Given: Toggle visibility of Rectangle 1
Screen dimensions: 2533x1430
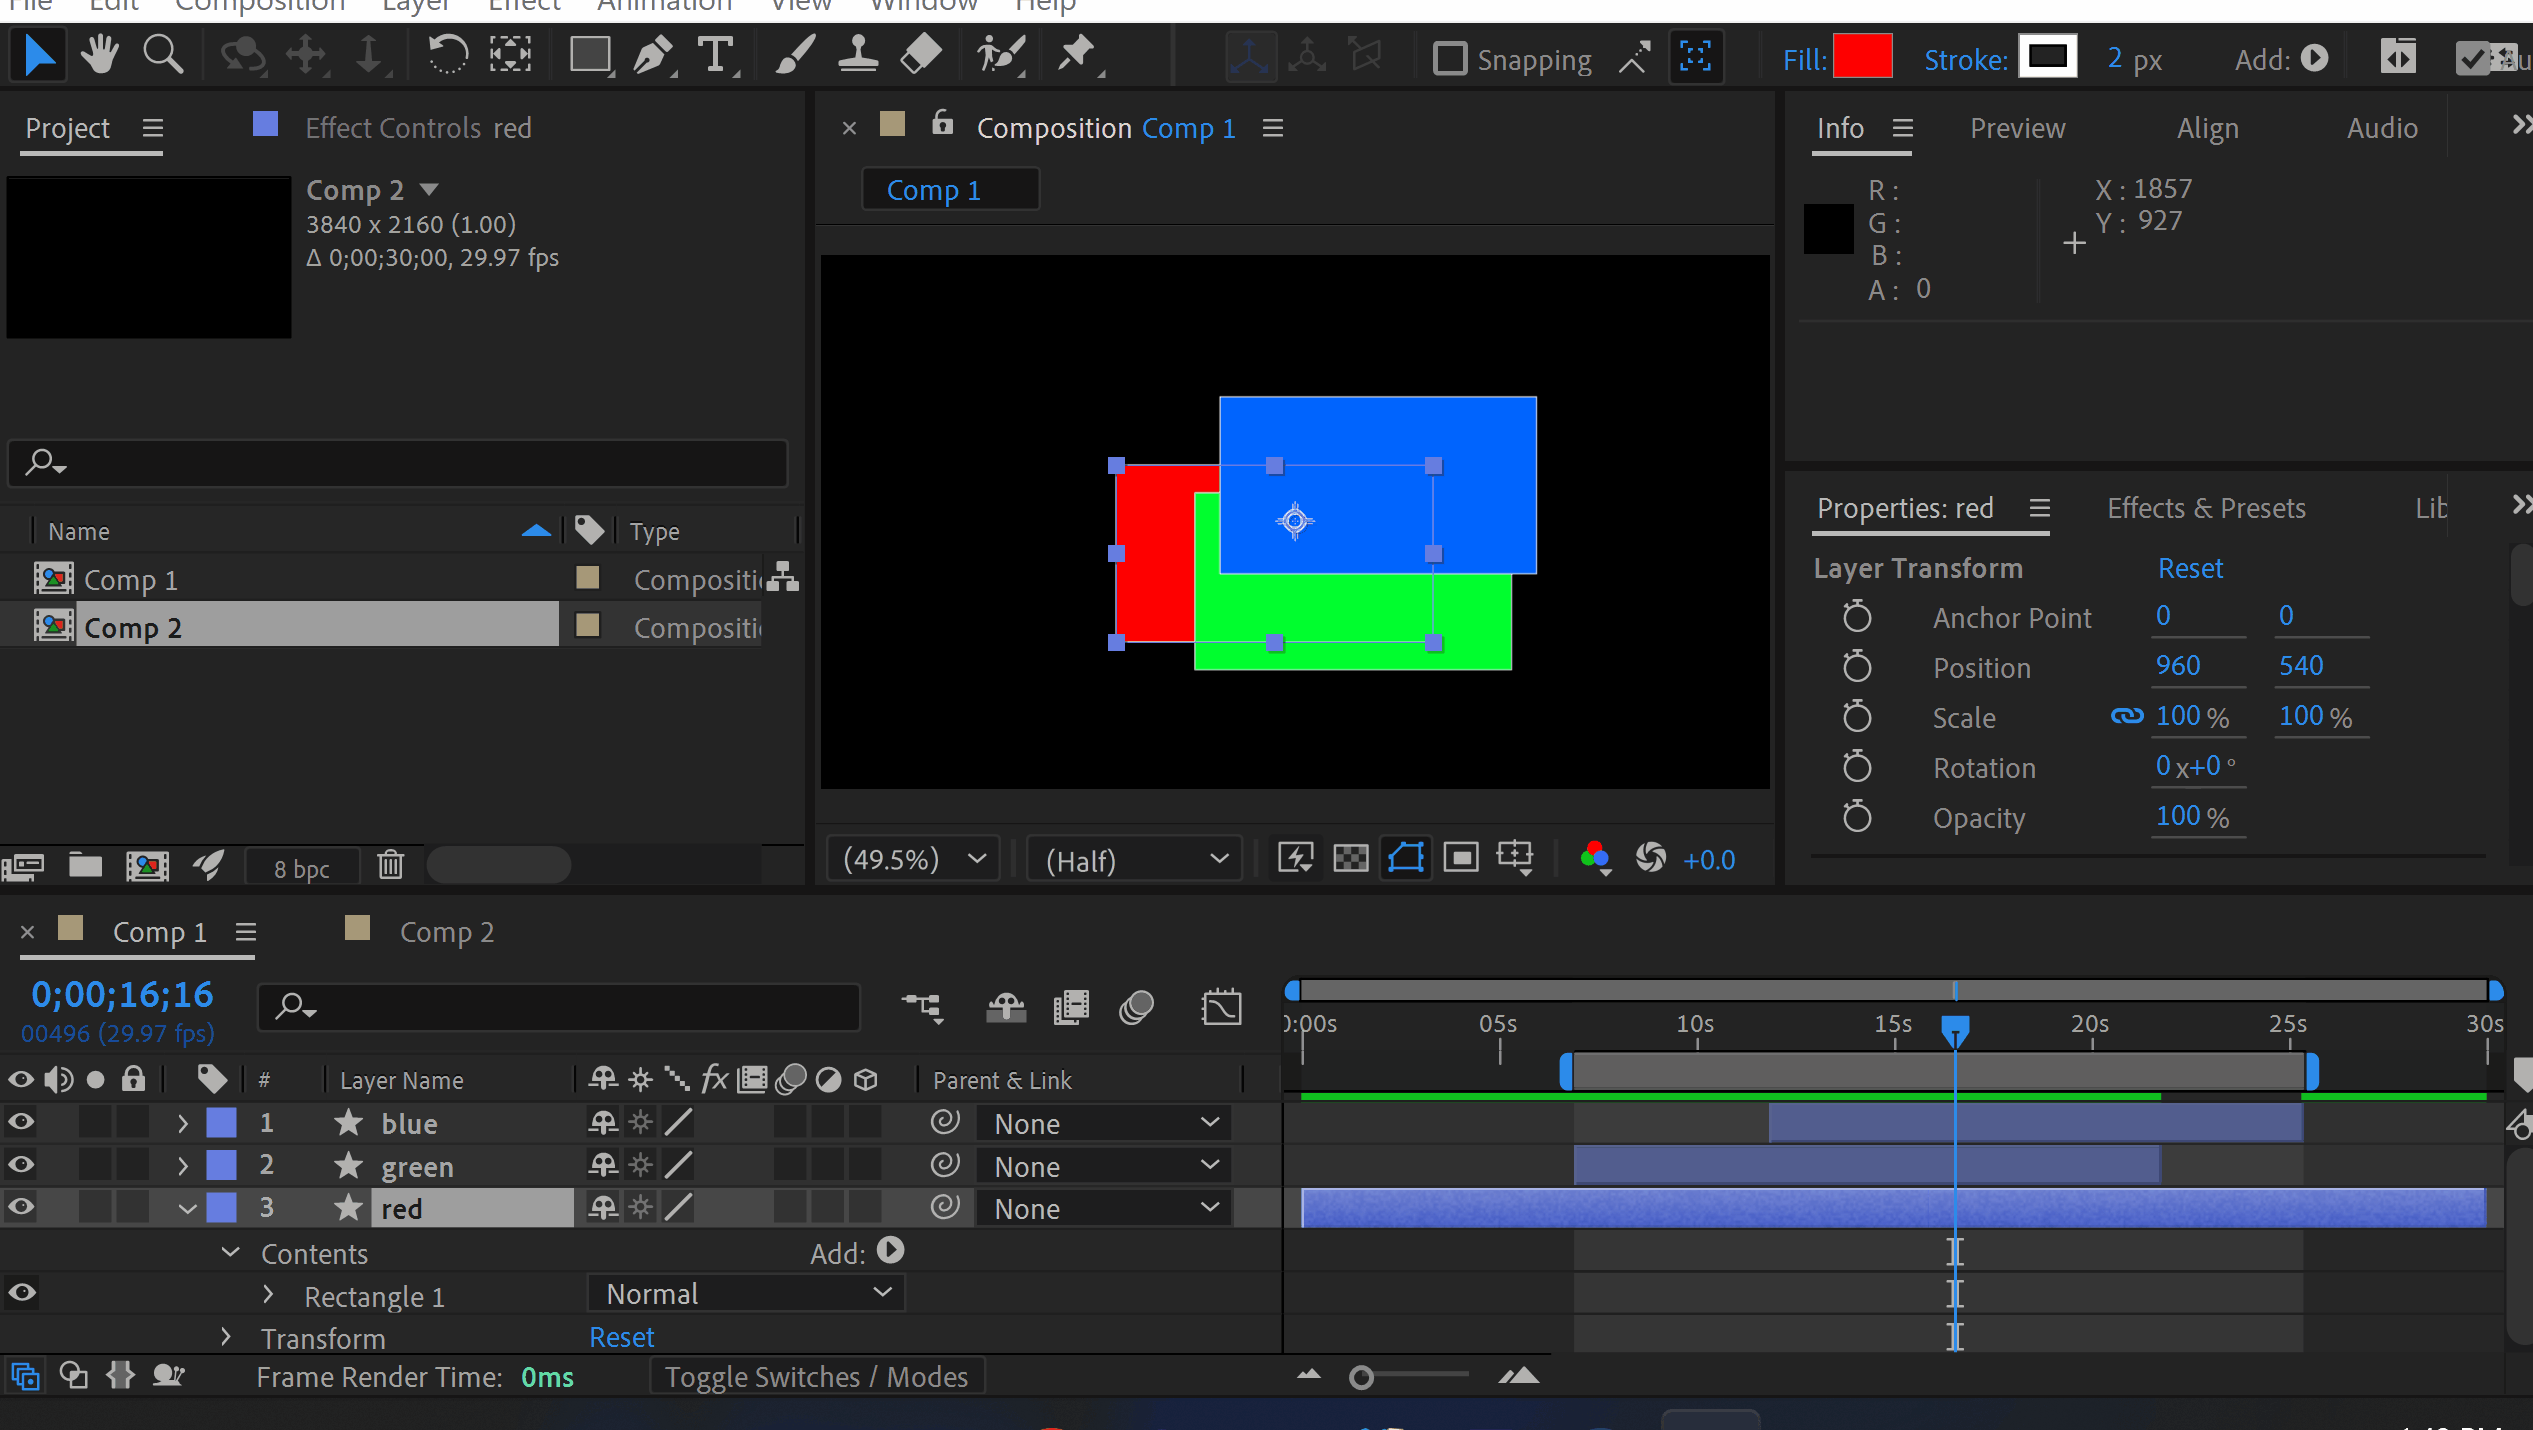Looking at the screenshot, I should (21, 1294).
